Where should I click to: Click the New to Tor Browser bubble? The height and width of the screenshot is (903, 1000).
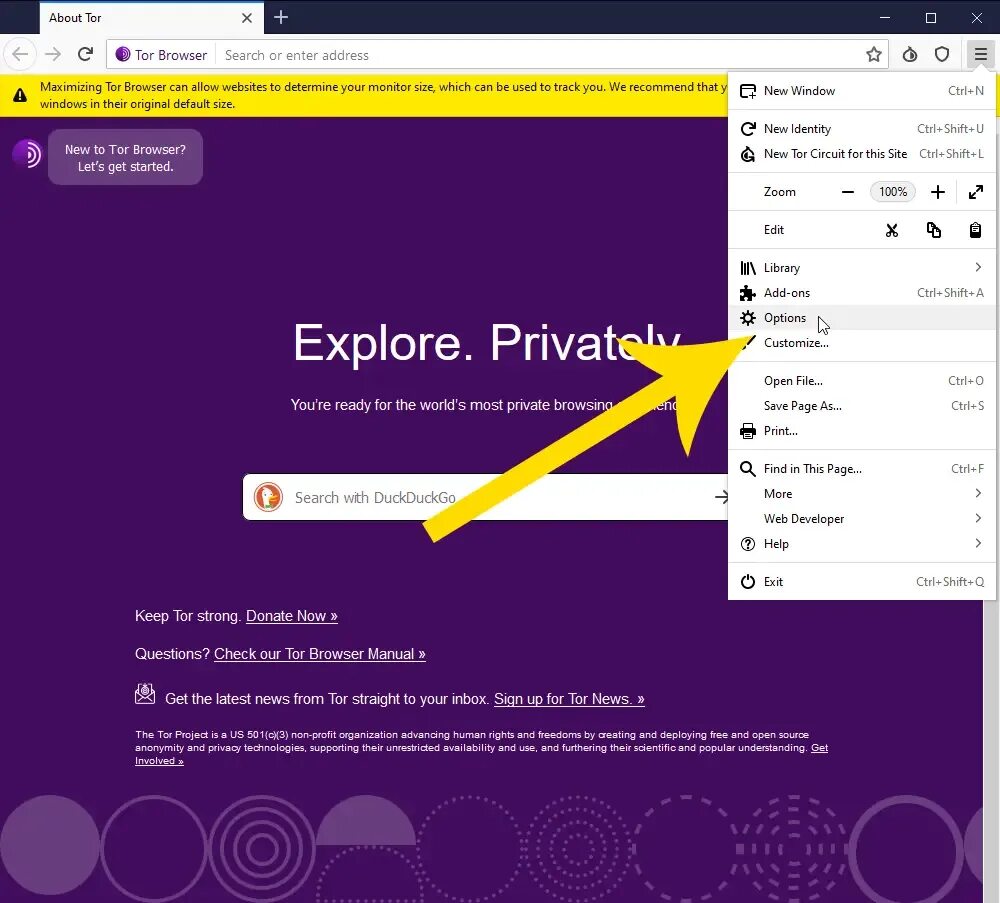(x=125, y=158)
